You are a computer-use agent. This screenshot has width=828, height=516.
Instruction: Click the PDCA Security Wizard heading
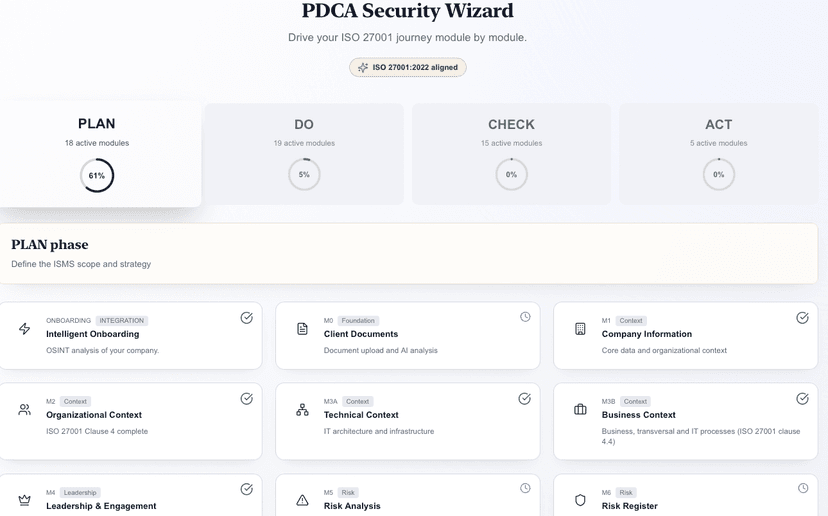point(408,11)
